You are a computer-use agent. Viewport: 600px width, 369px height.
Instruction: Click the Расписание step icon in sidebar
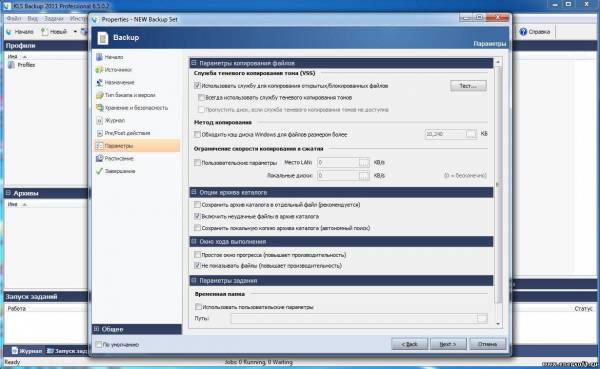pyautogui.click(x=99, y=158)
